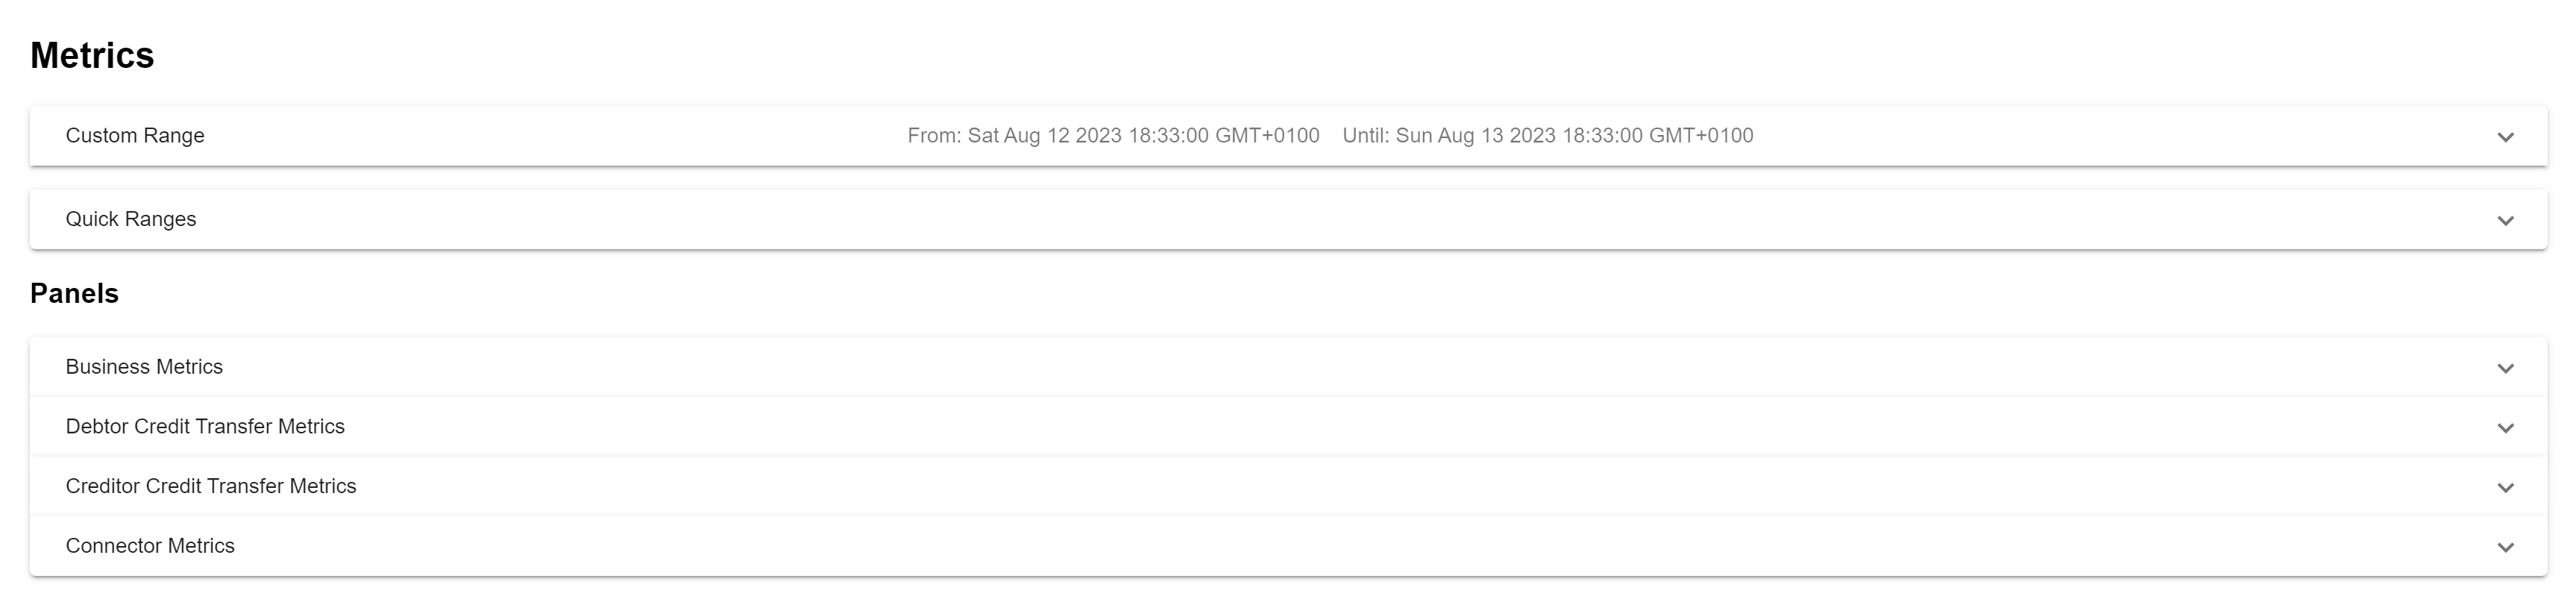Click the "From:" label text
This screenshot has width=2576, height=605.
tap(934, 136)
